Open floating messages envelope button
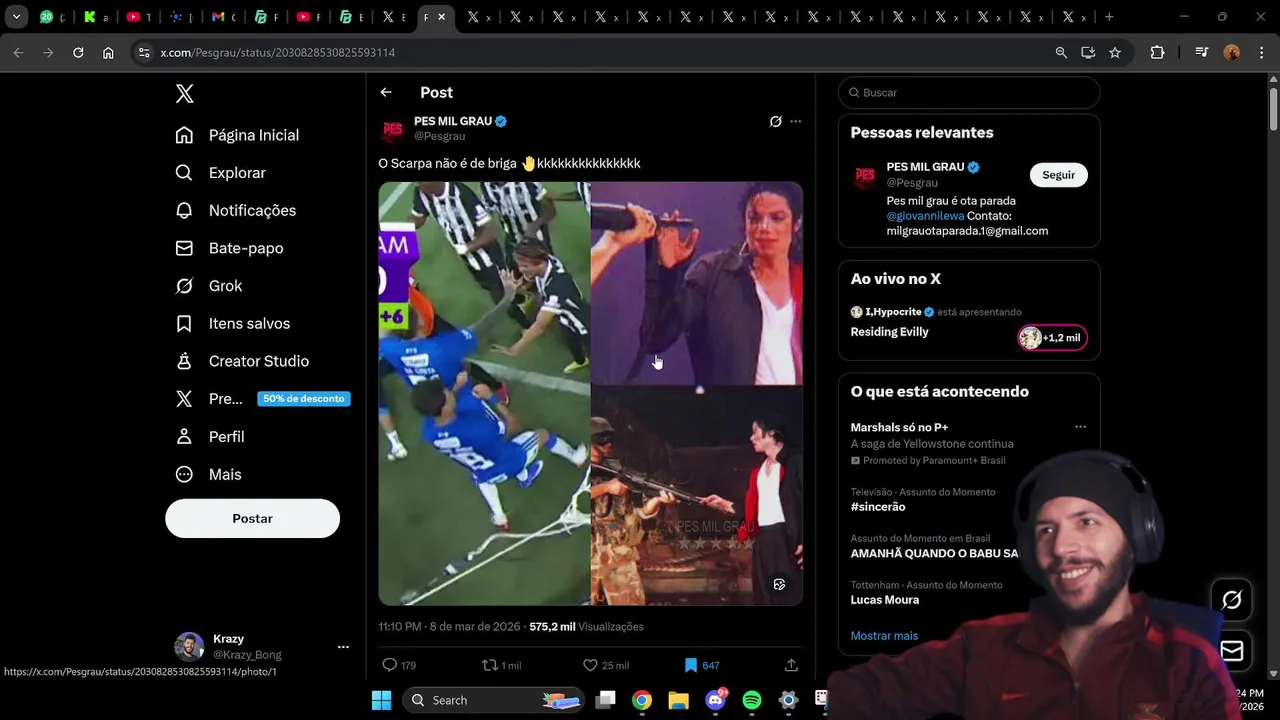The height and width of the screenshot is (720, 1280). pyautogui.click(x=1232, y=651)
